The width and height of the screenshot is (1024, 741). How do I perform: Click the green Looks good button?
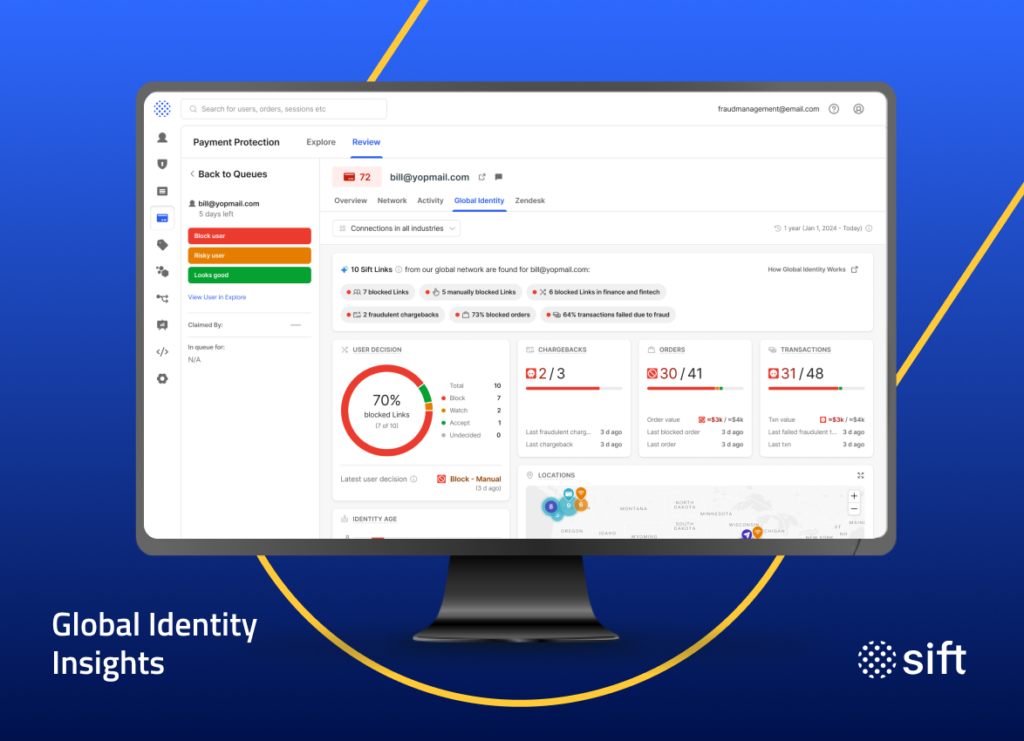[249, 275]
